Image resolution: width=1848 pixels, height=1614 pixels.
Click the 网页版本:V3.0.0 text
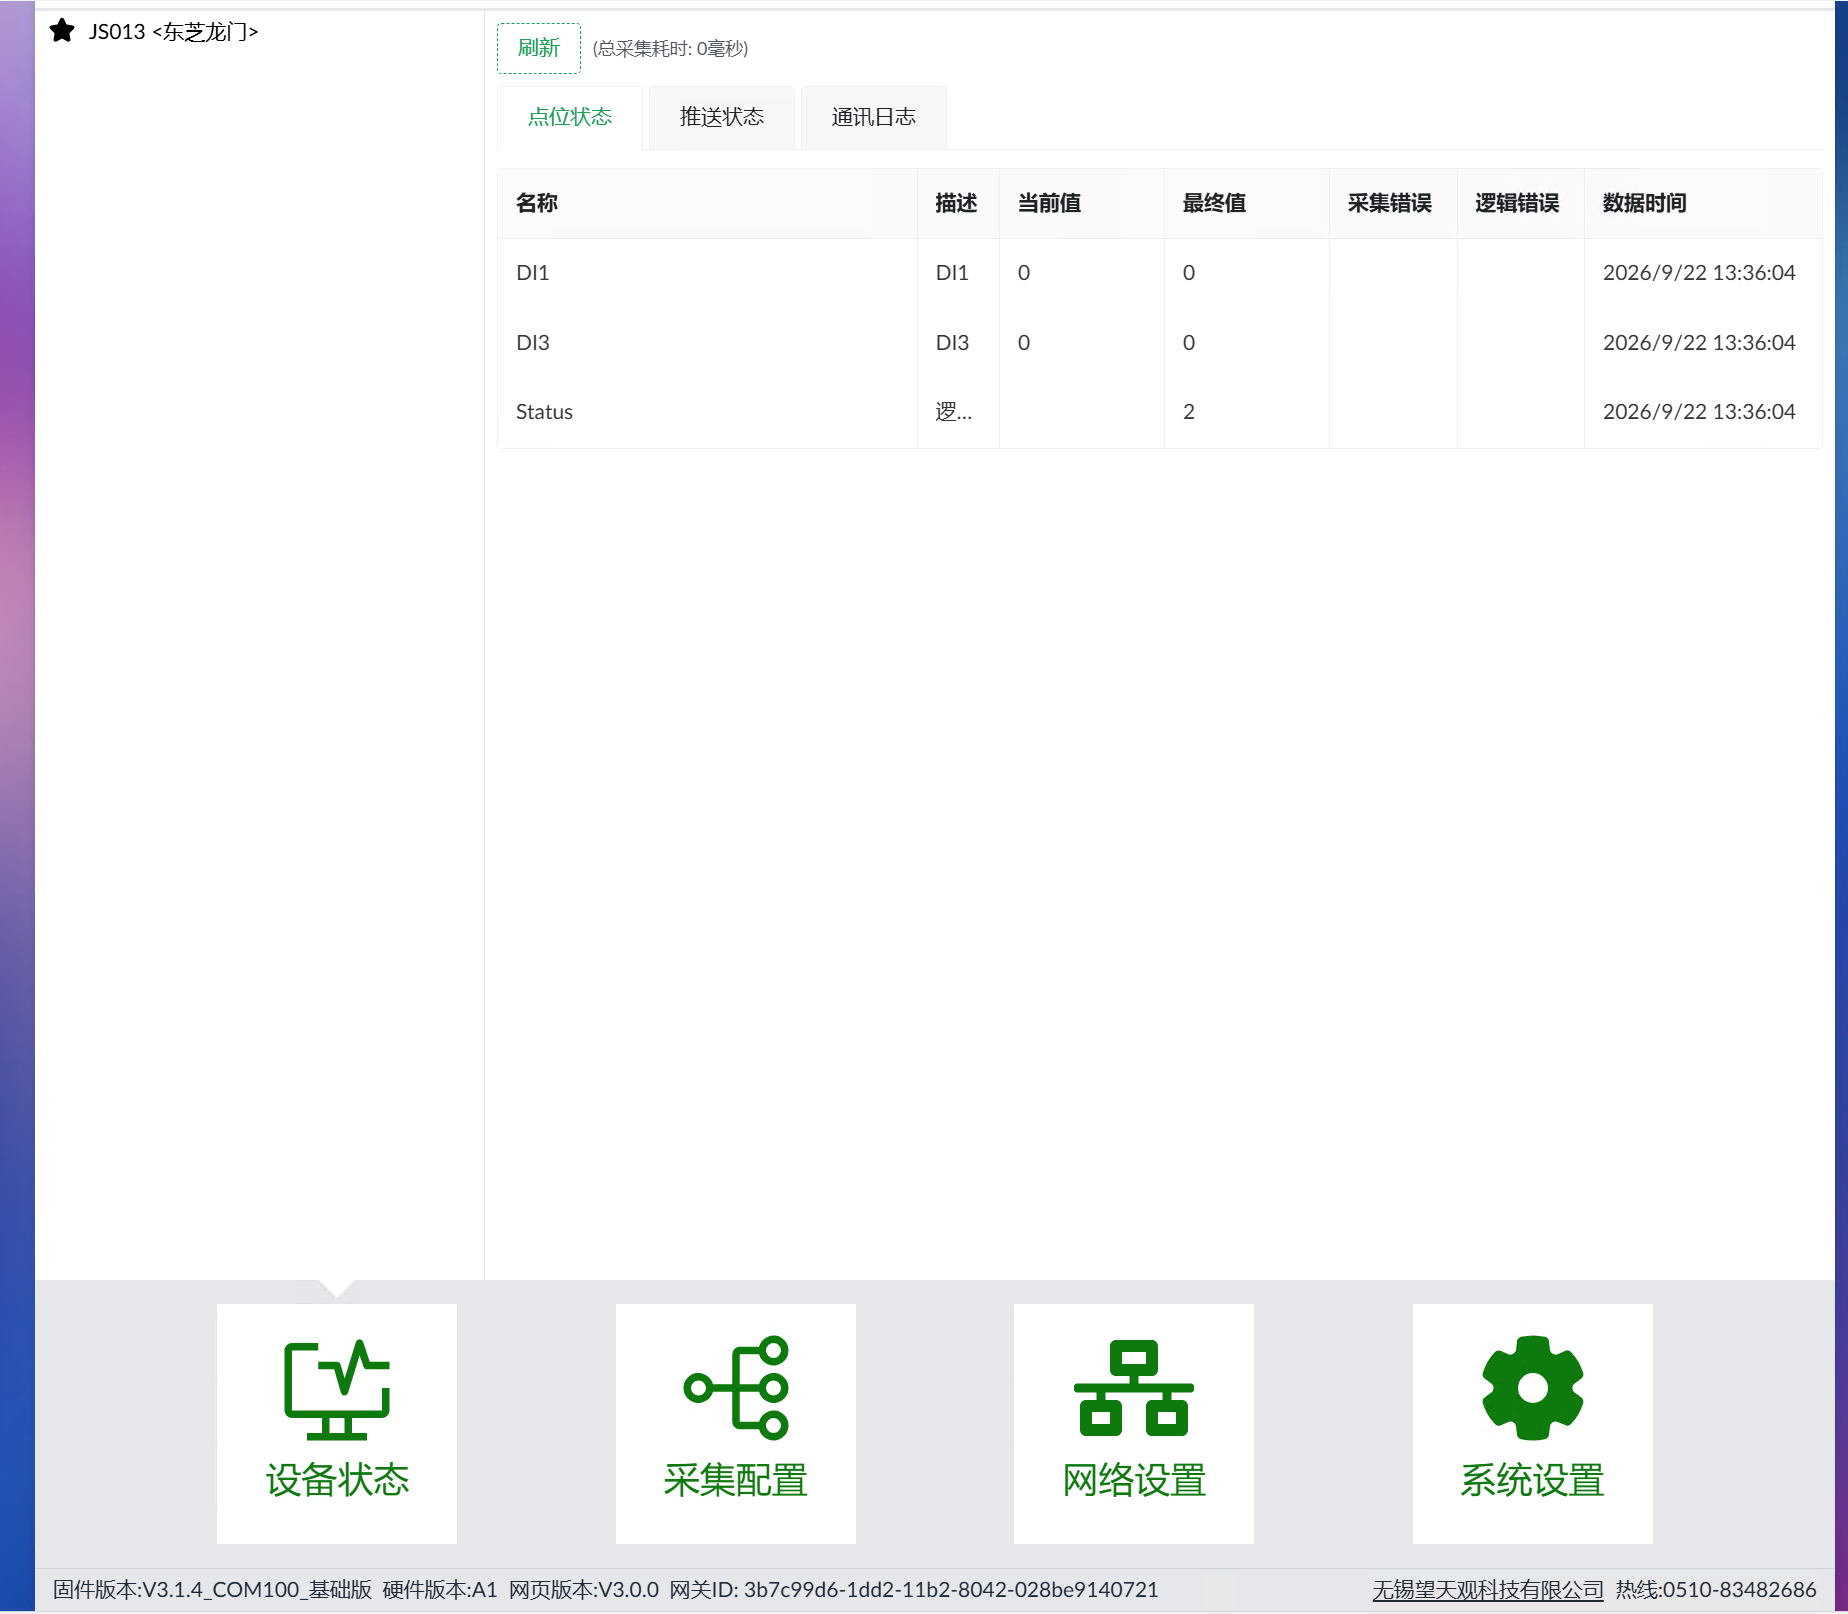coord(584,1590)
